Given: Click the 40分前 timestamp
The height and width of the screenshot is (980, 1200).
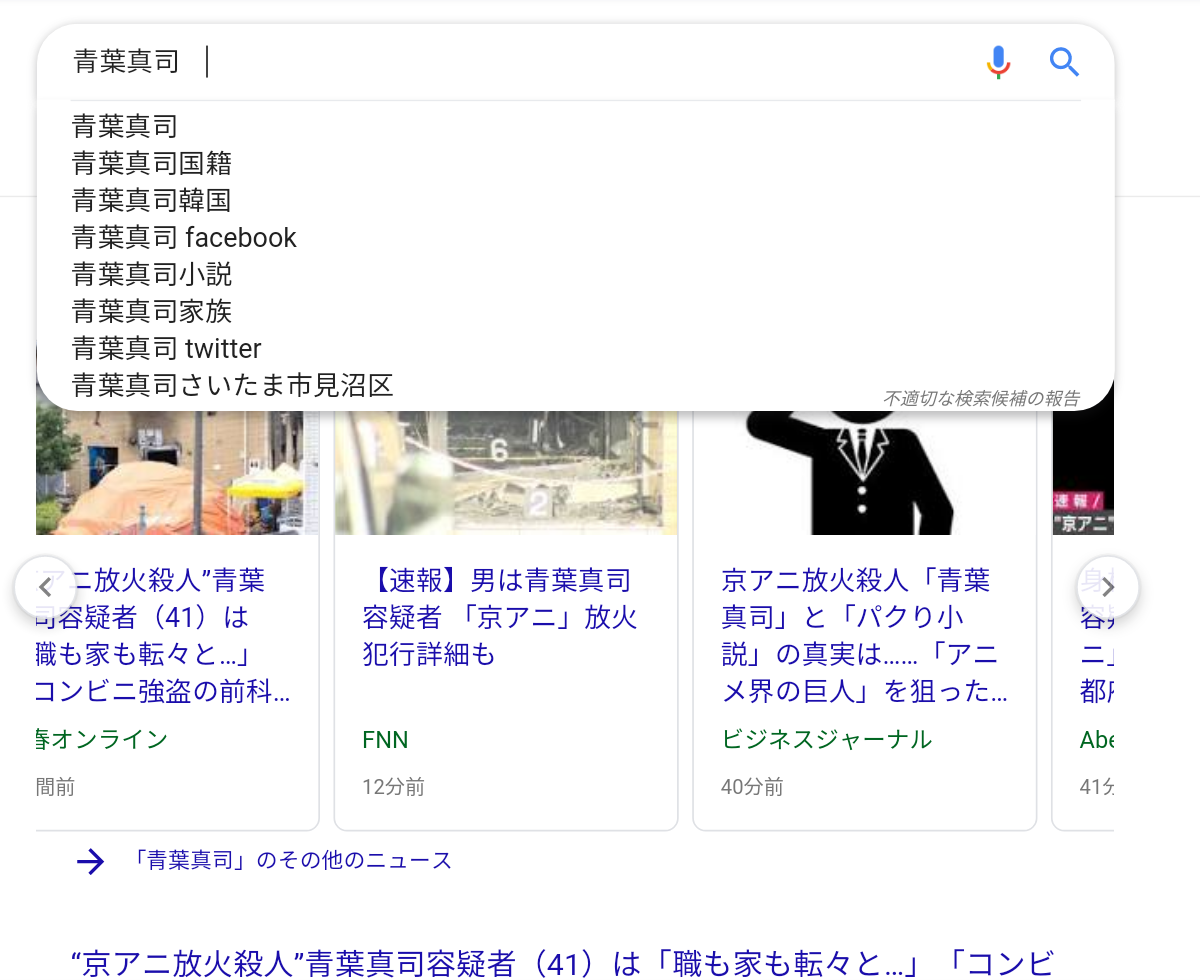Looking at the screenshot, I should (x=752, y=787).
